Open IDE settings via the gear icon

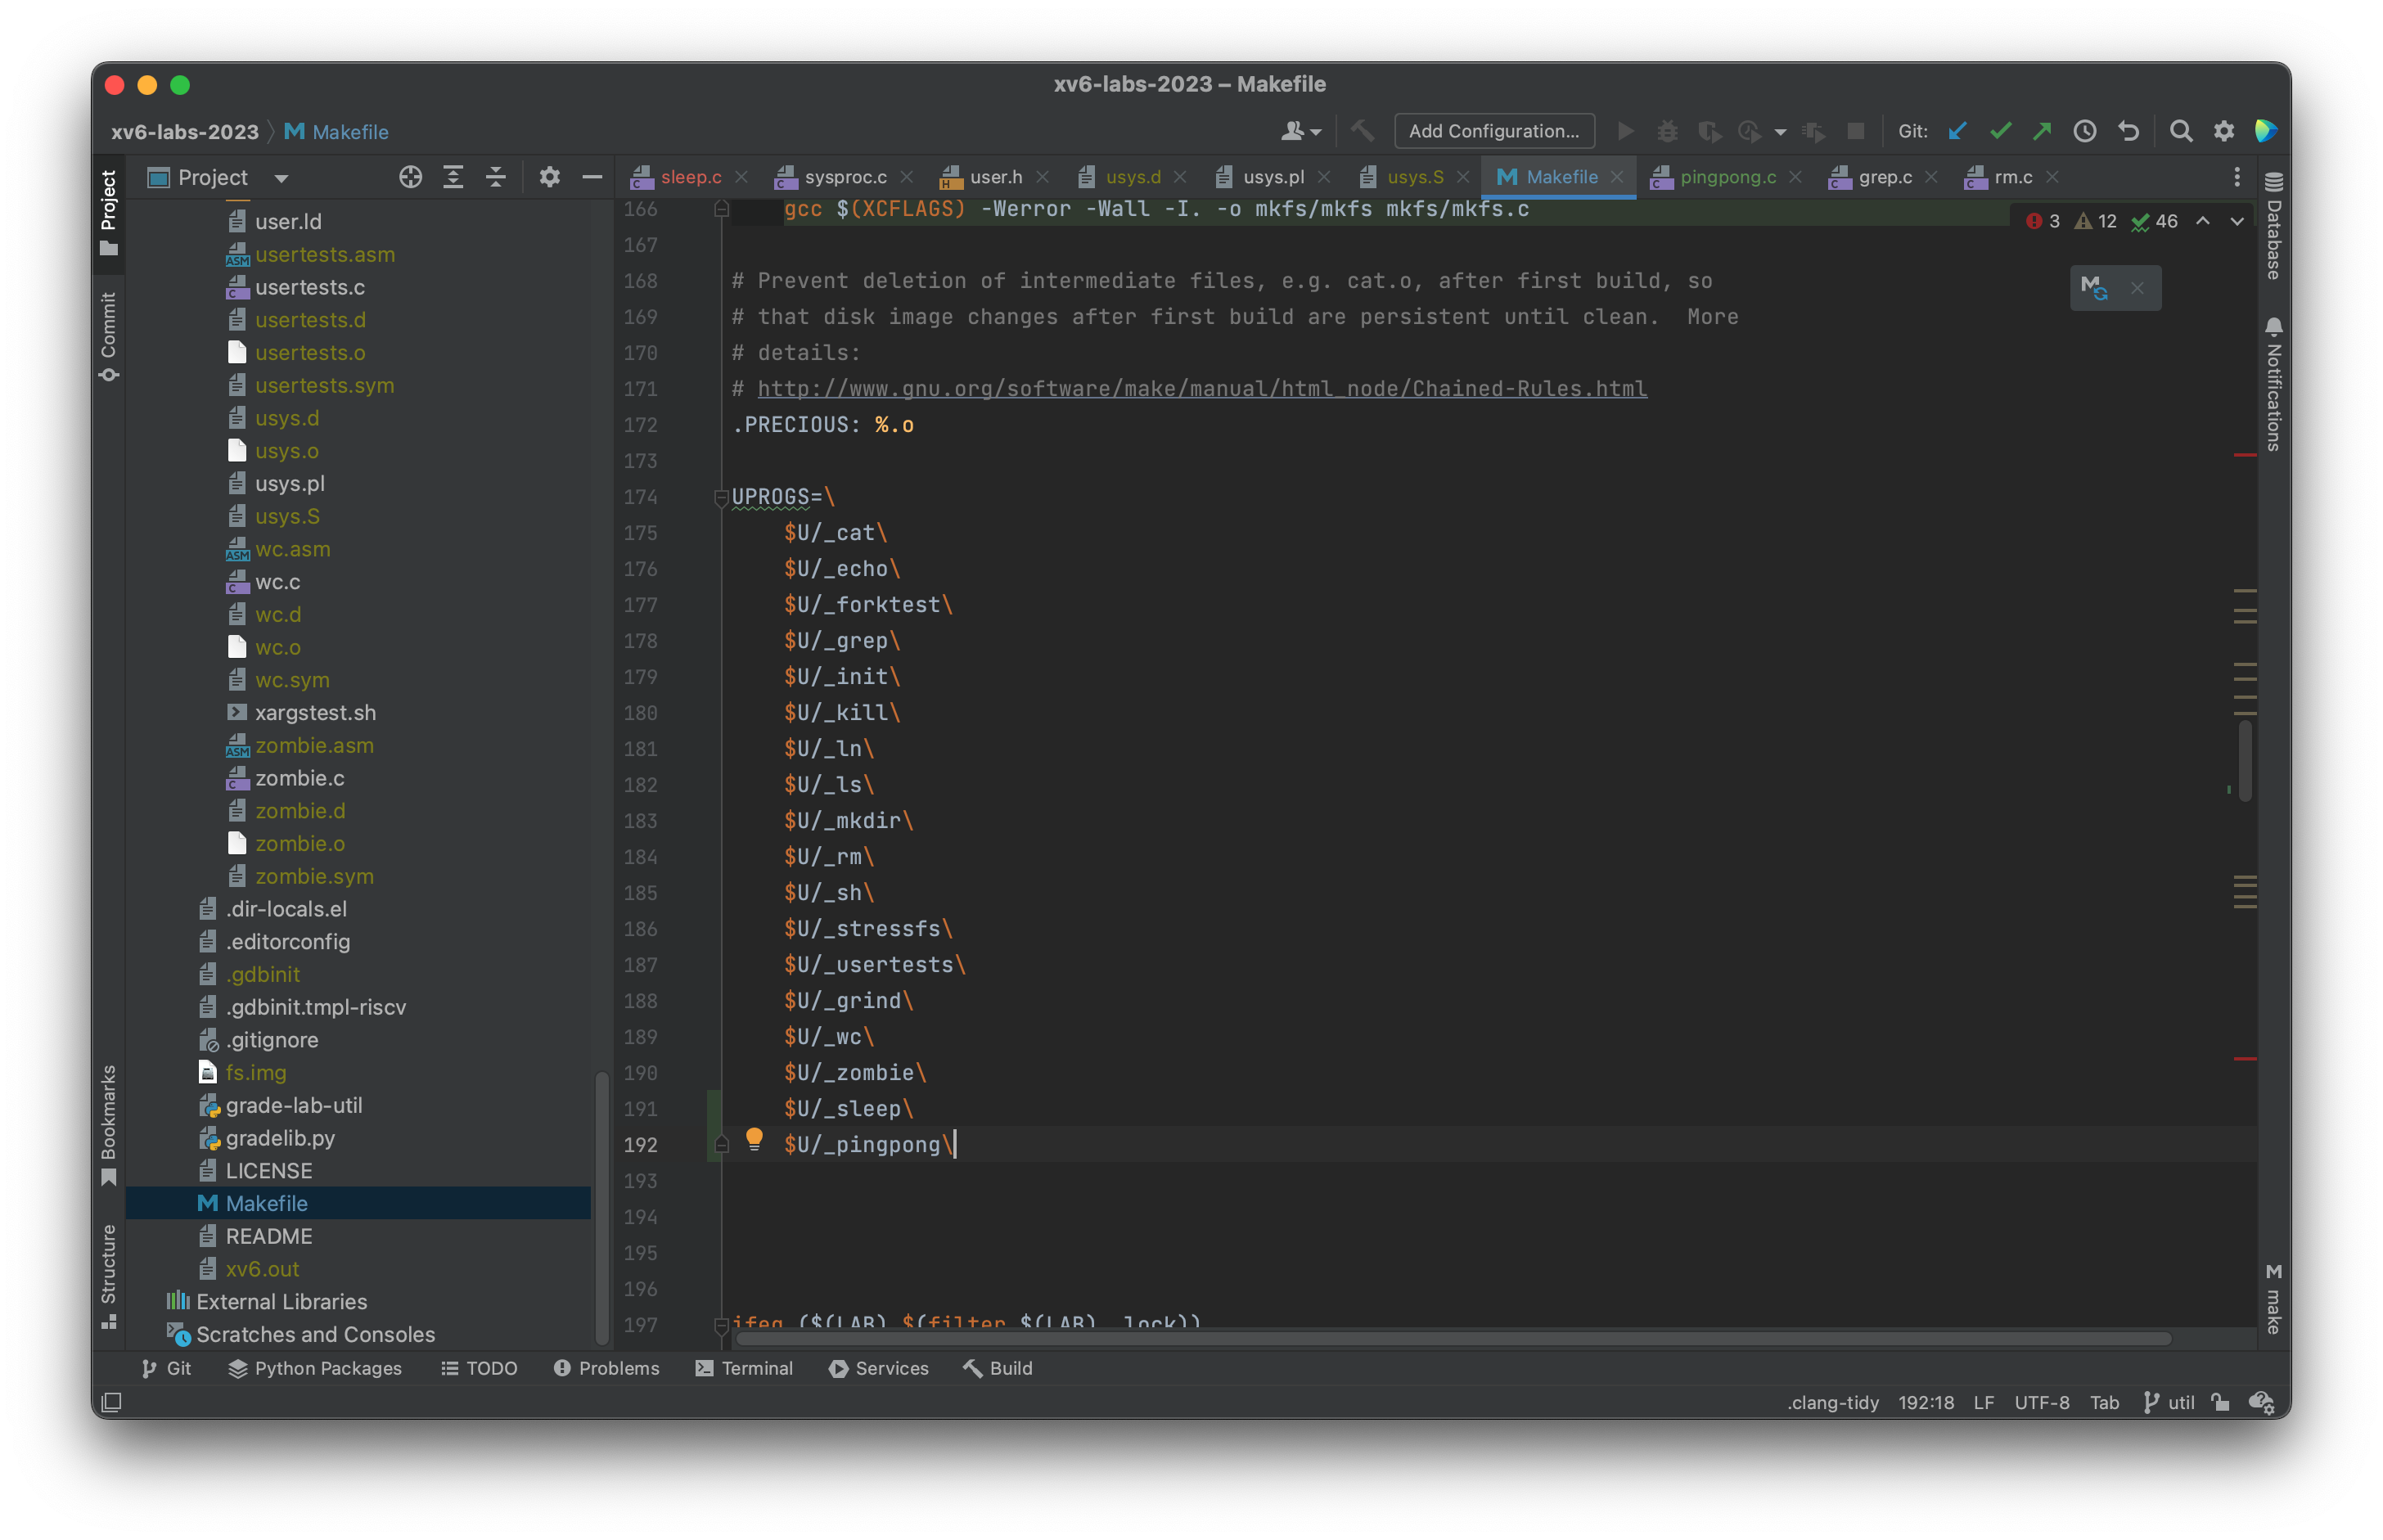pos(2224,131)
